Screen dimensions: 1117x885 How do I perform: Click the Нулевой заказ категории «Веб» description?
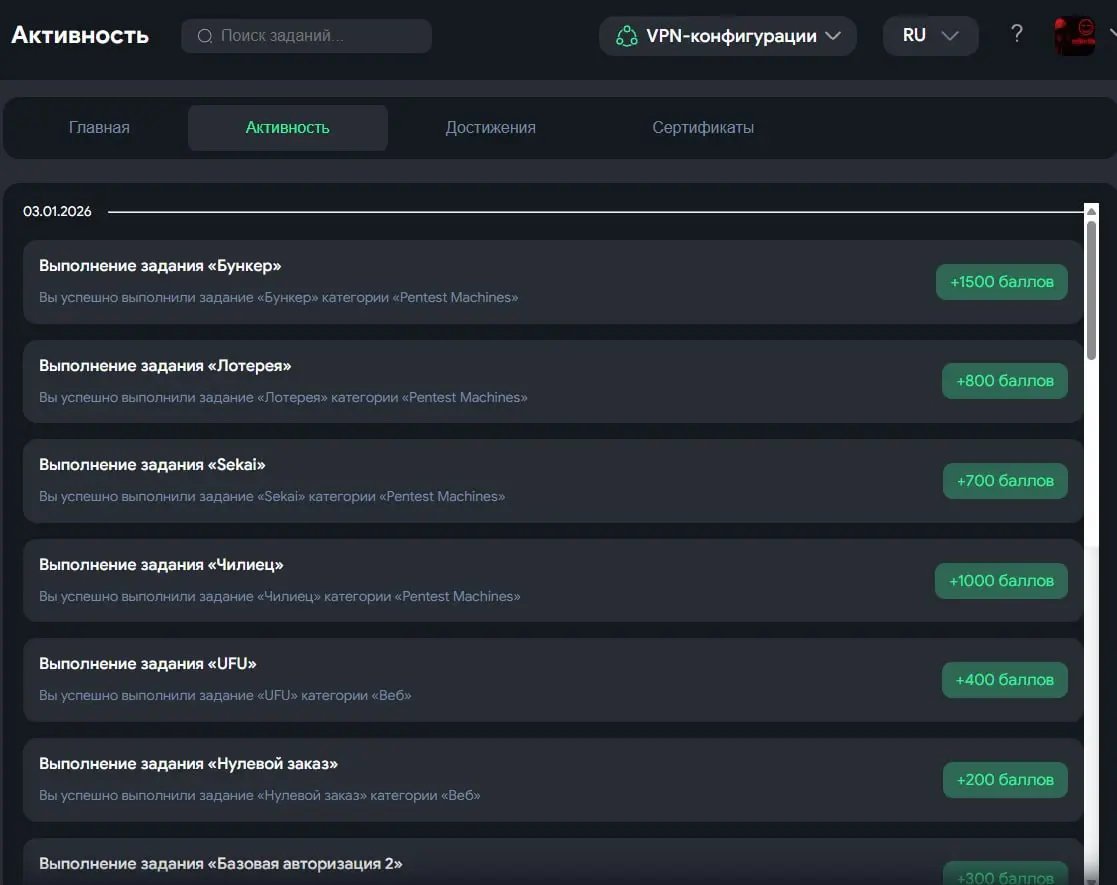click(260, 795)
